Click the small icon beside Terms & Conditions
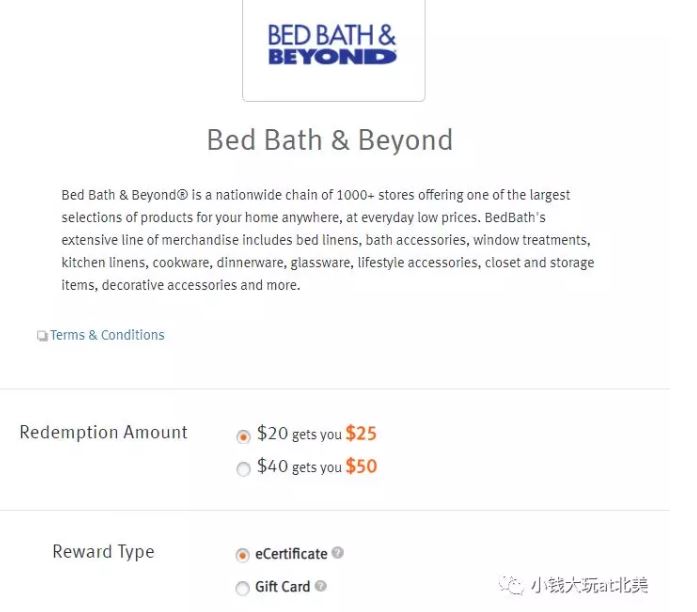Image resolution: width=697 pixels, height=612 pixels. [42, 336]
